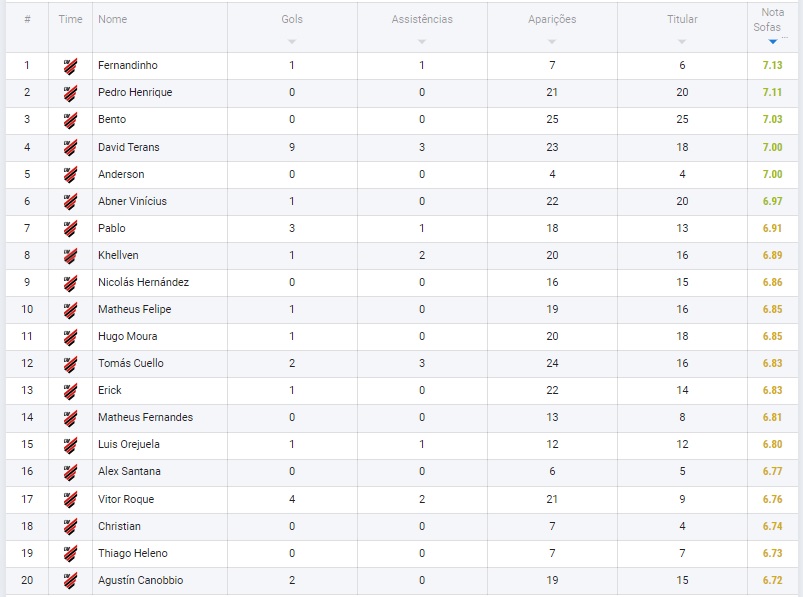Screen dimensions: 803x597
Task: Click Fernandinho's 7.13 rating value
Action: (772, 65)
